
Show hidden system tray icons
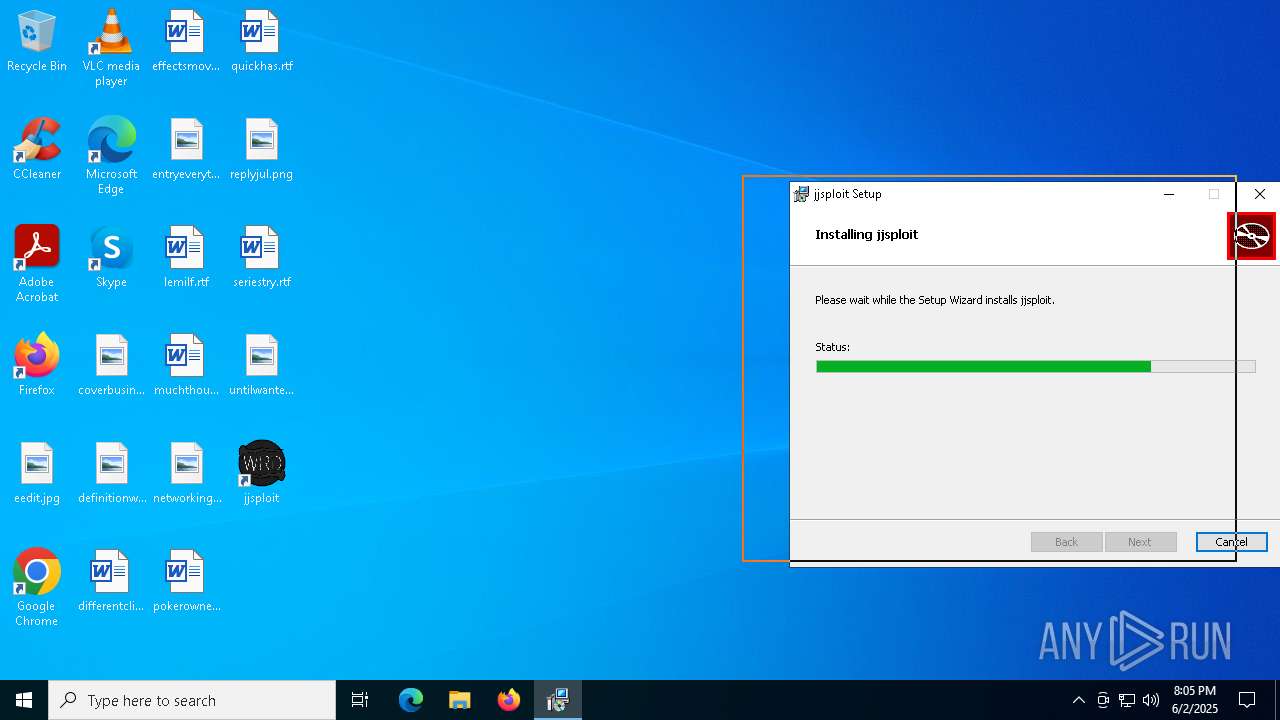tap(1078, 700)
